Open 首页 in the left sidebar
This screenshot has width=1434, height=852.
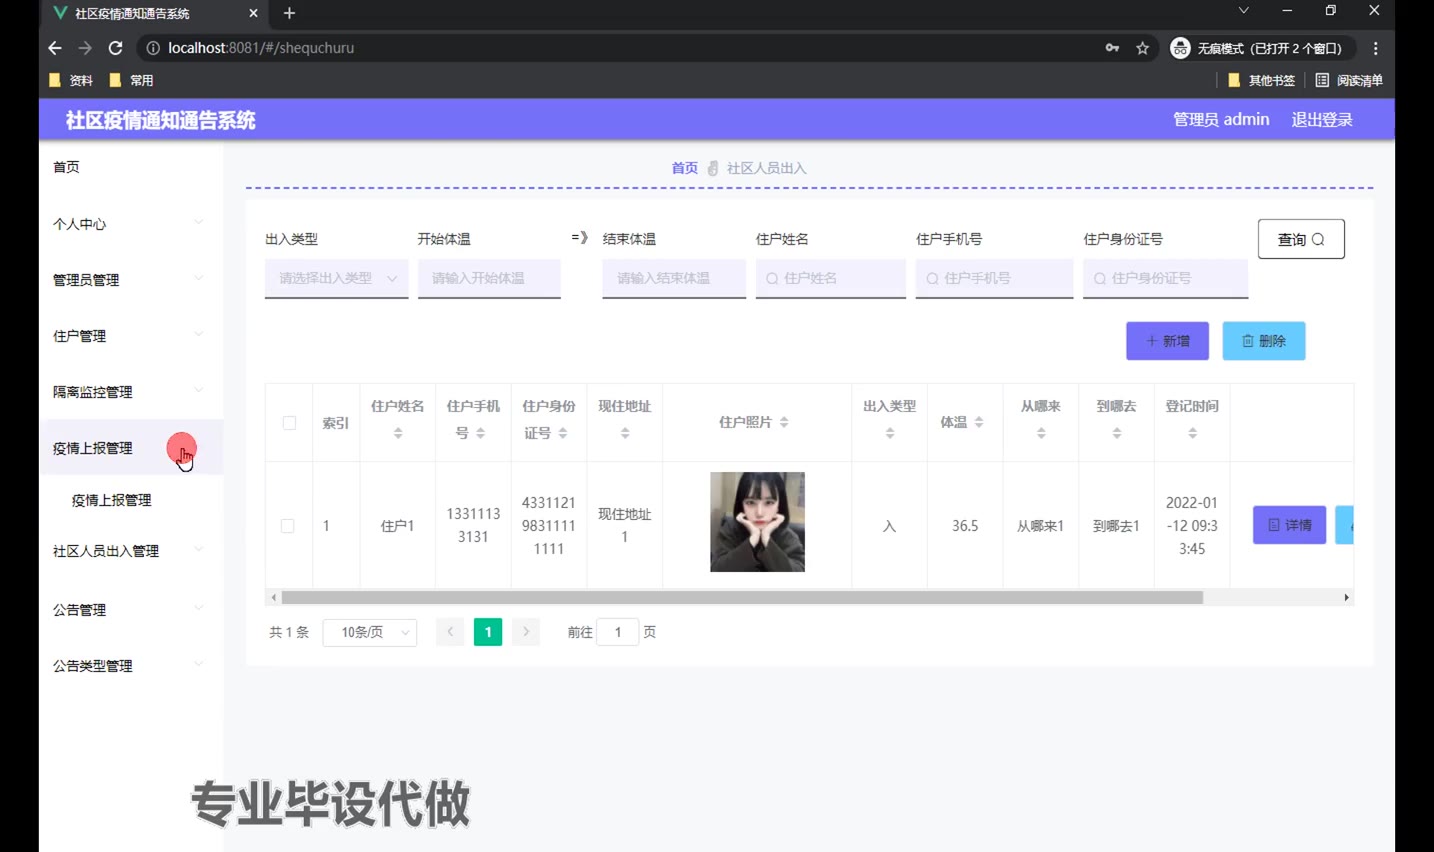tap(67, 167)
